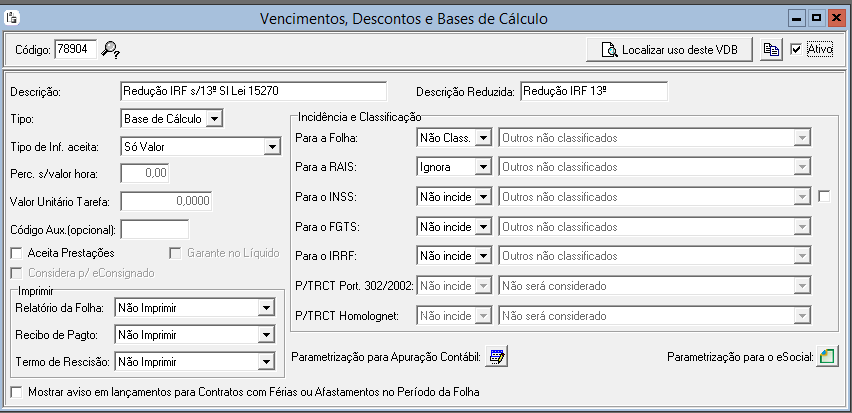Open Parametrização para Apuração Contábil icon
The width and height of the screenshot is (852, 413).
click(498, 356)
